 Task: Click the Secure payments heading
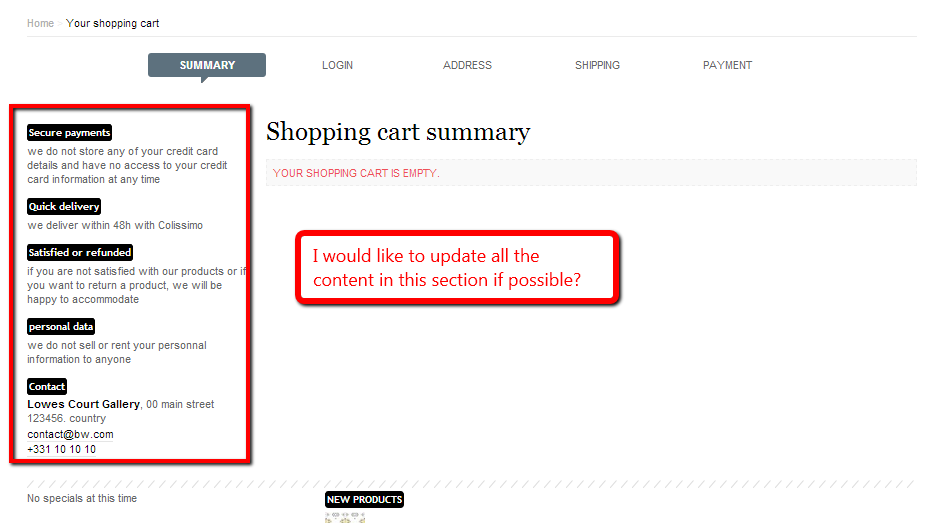(69, 133)
